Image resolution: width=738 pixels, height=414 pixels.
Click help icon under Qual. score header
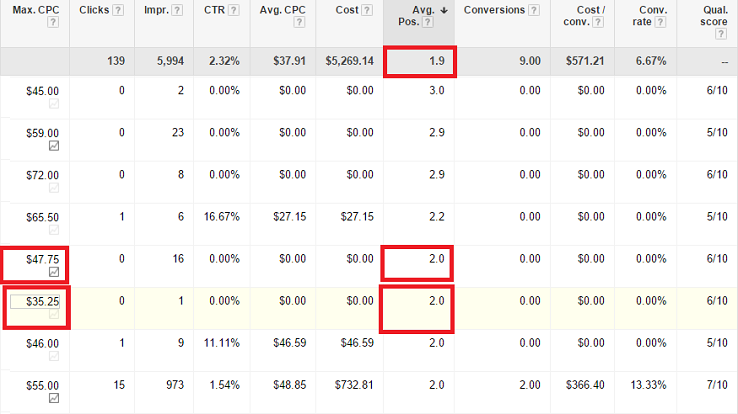[x=721, y=33]
